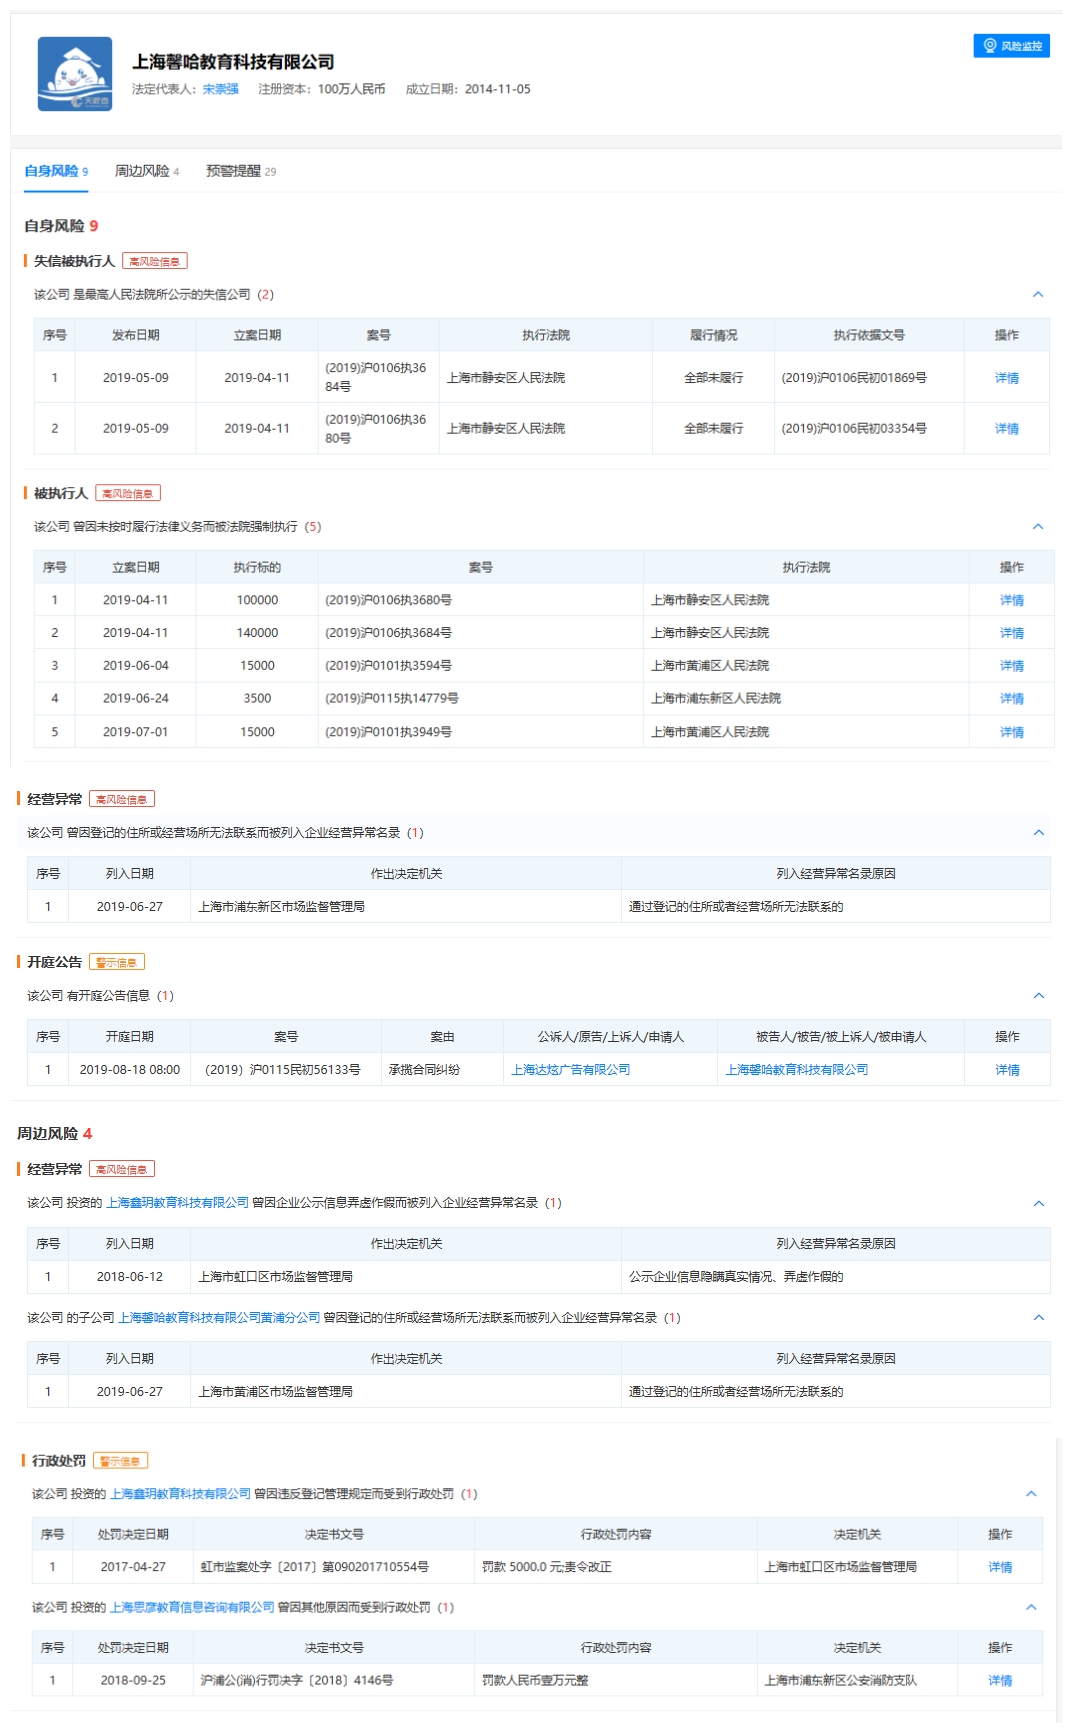
Task: Select basis number (2019)沪0106民初03354号
Action: point(854,428)
